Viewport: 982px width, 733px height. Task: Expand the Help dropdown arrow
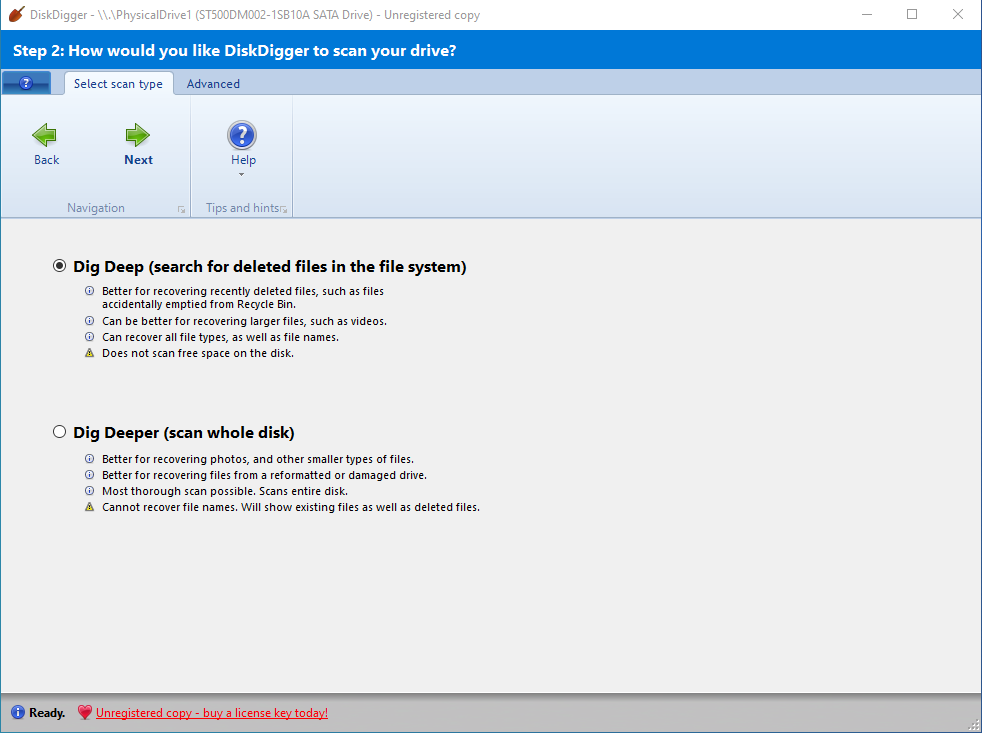242,175
